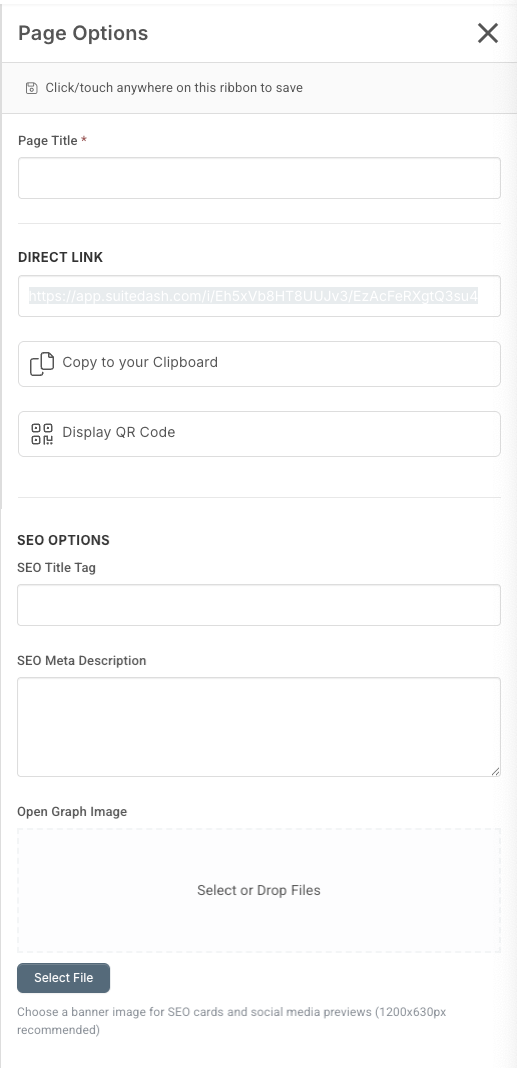Click the Select or Drop Files area
Image resolution: width=517 pixels, height=1068 pixels.
(259, 890)
